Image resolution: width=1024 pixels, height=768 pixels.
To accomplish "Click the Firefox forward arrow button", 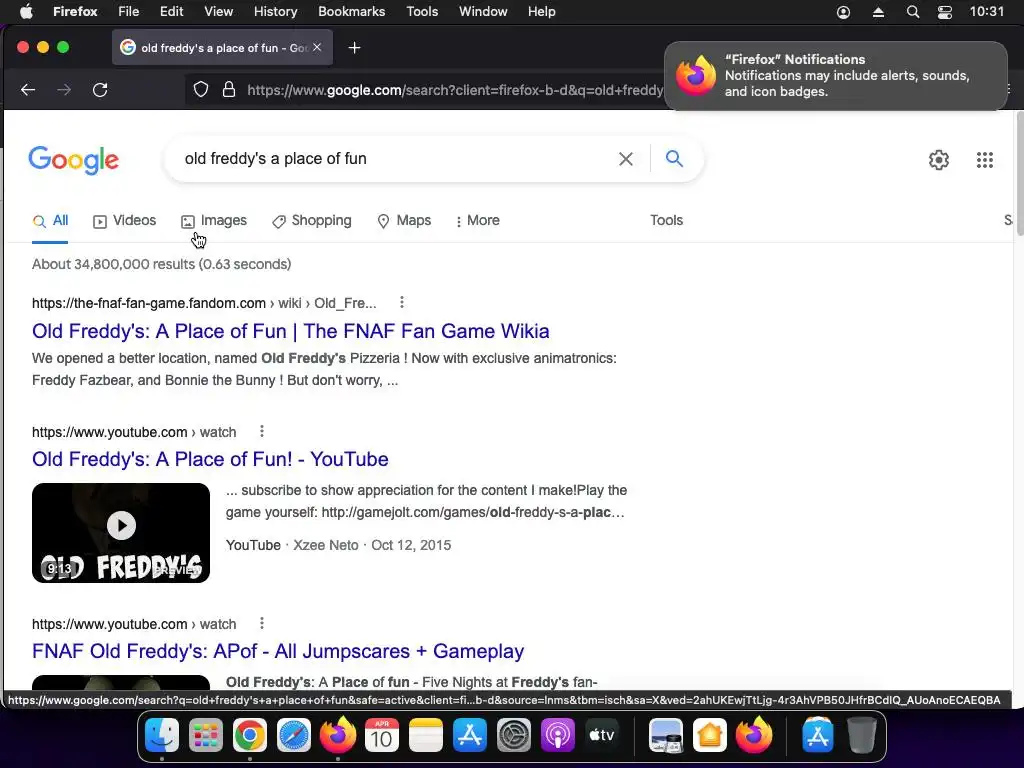I will [x=64, y=89].
